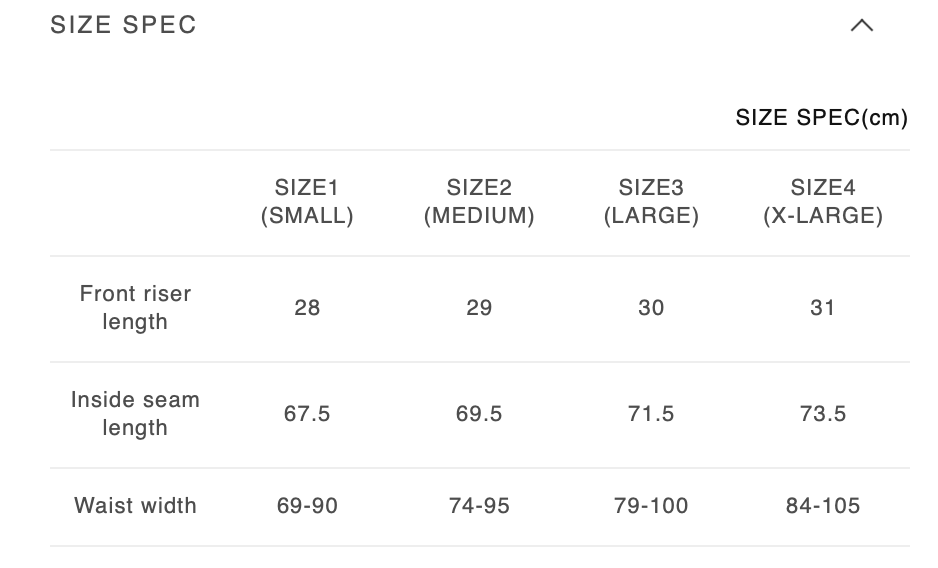Click the inside seam value 71.5

coord(651,414)
